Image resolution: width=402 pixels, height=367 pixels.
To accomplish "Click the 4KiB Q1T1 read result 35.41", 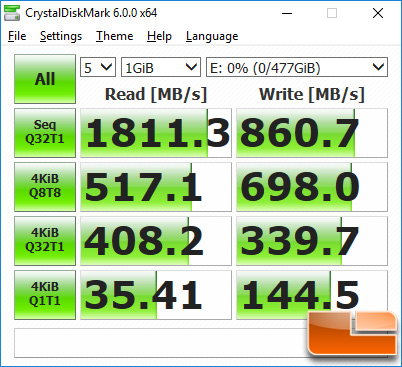I will click(156, 295).
